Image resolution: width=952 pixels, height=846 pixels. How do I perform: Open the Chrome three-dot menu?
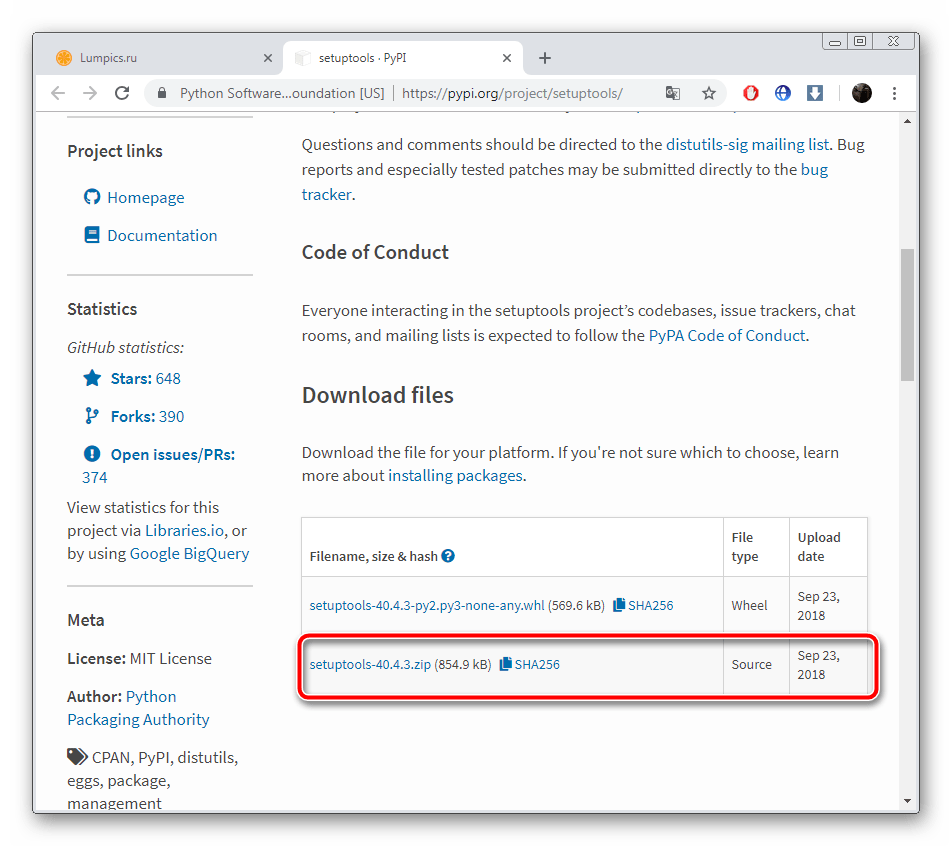[x=894, y=93]
